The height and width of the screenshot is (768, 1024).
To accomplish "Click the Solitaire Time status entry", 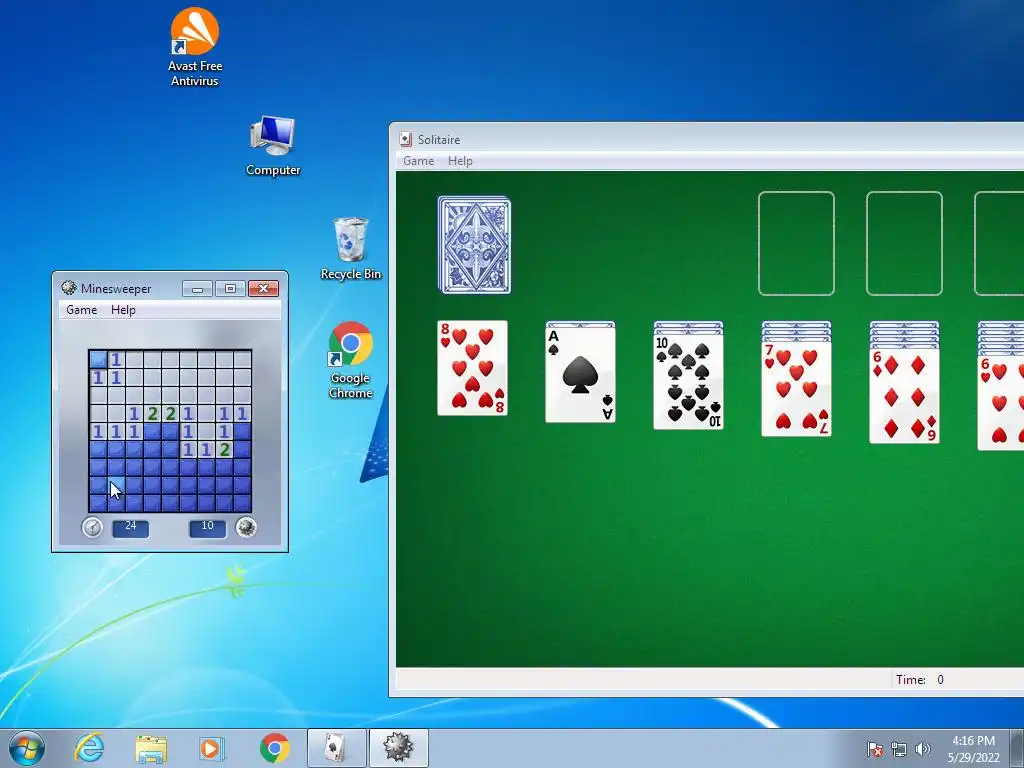I will tap(920, 680).
